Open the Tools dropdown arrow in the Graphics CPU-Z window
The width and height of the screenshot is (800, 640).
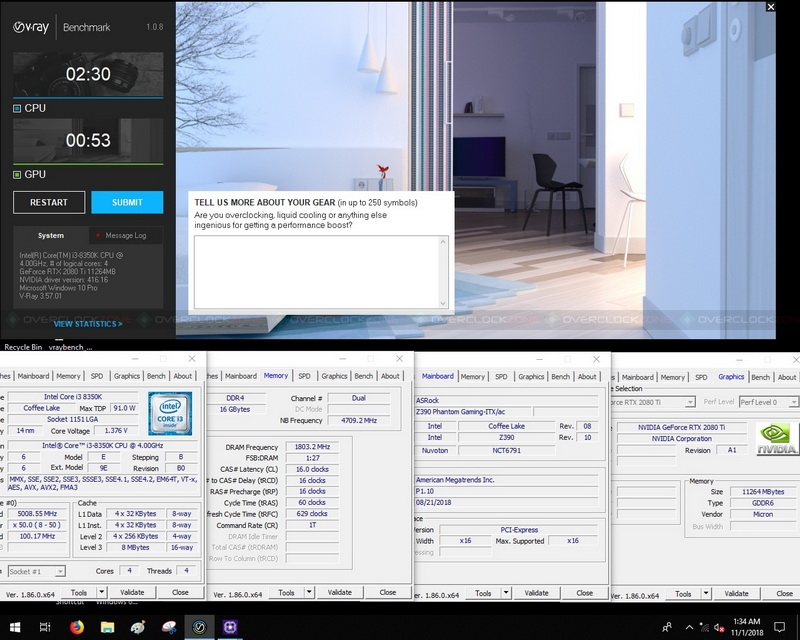(706, 593)
